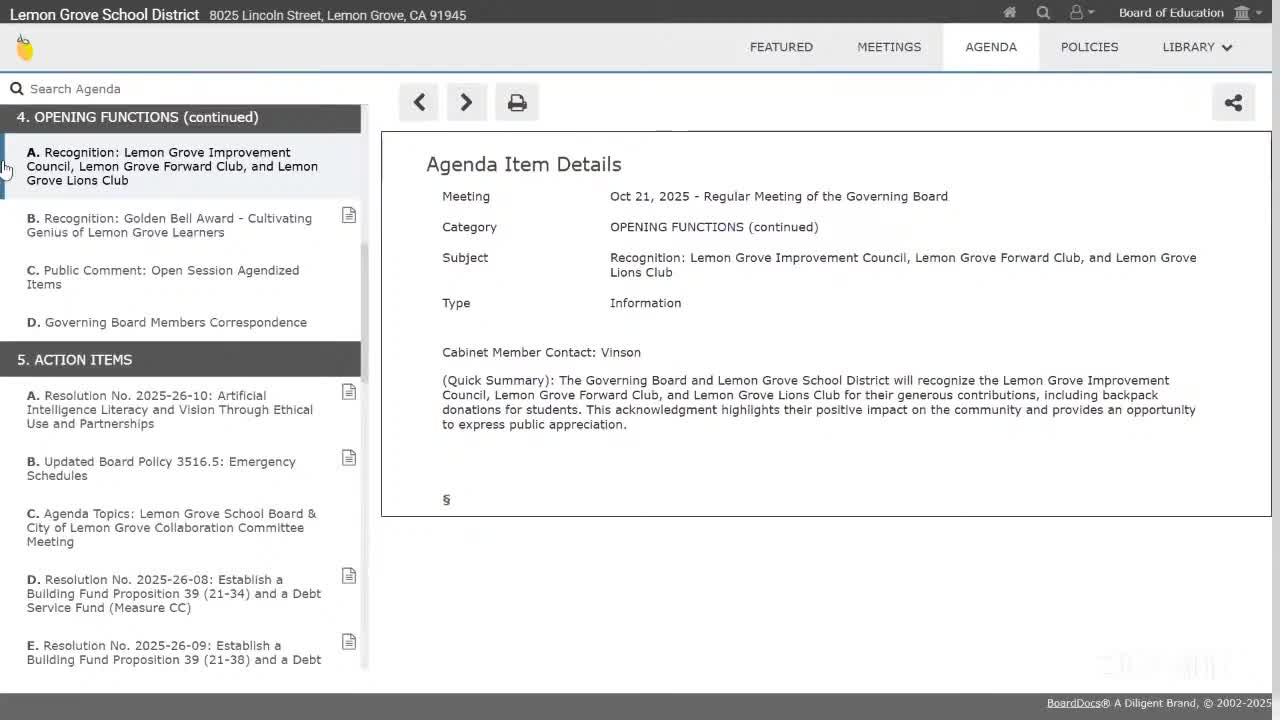The image size is (1280, 720).
Task: Open the user account dropdown
Action: [x=1081, y=13]
